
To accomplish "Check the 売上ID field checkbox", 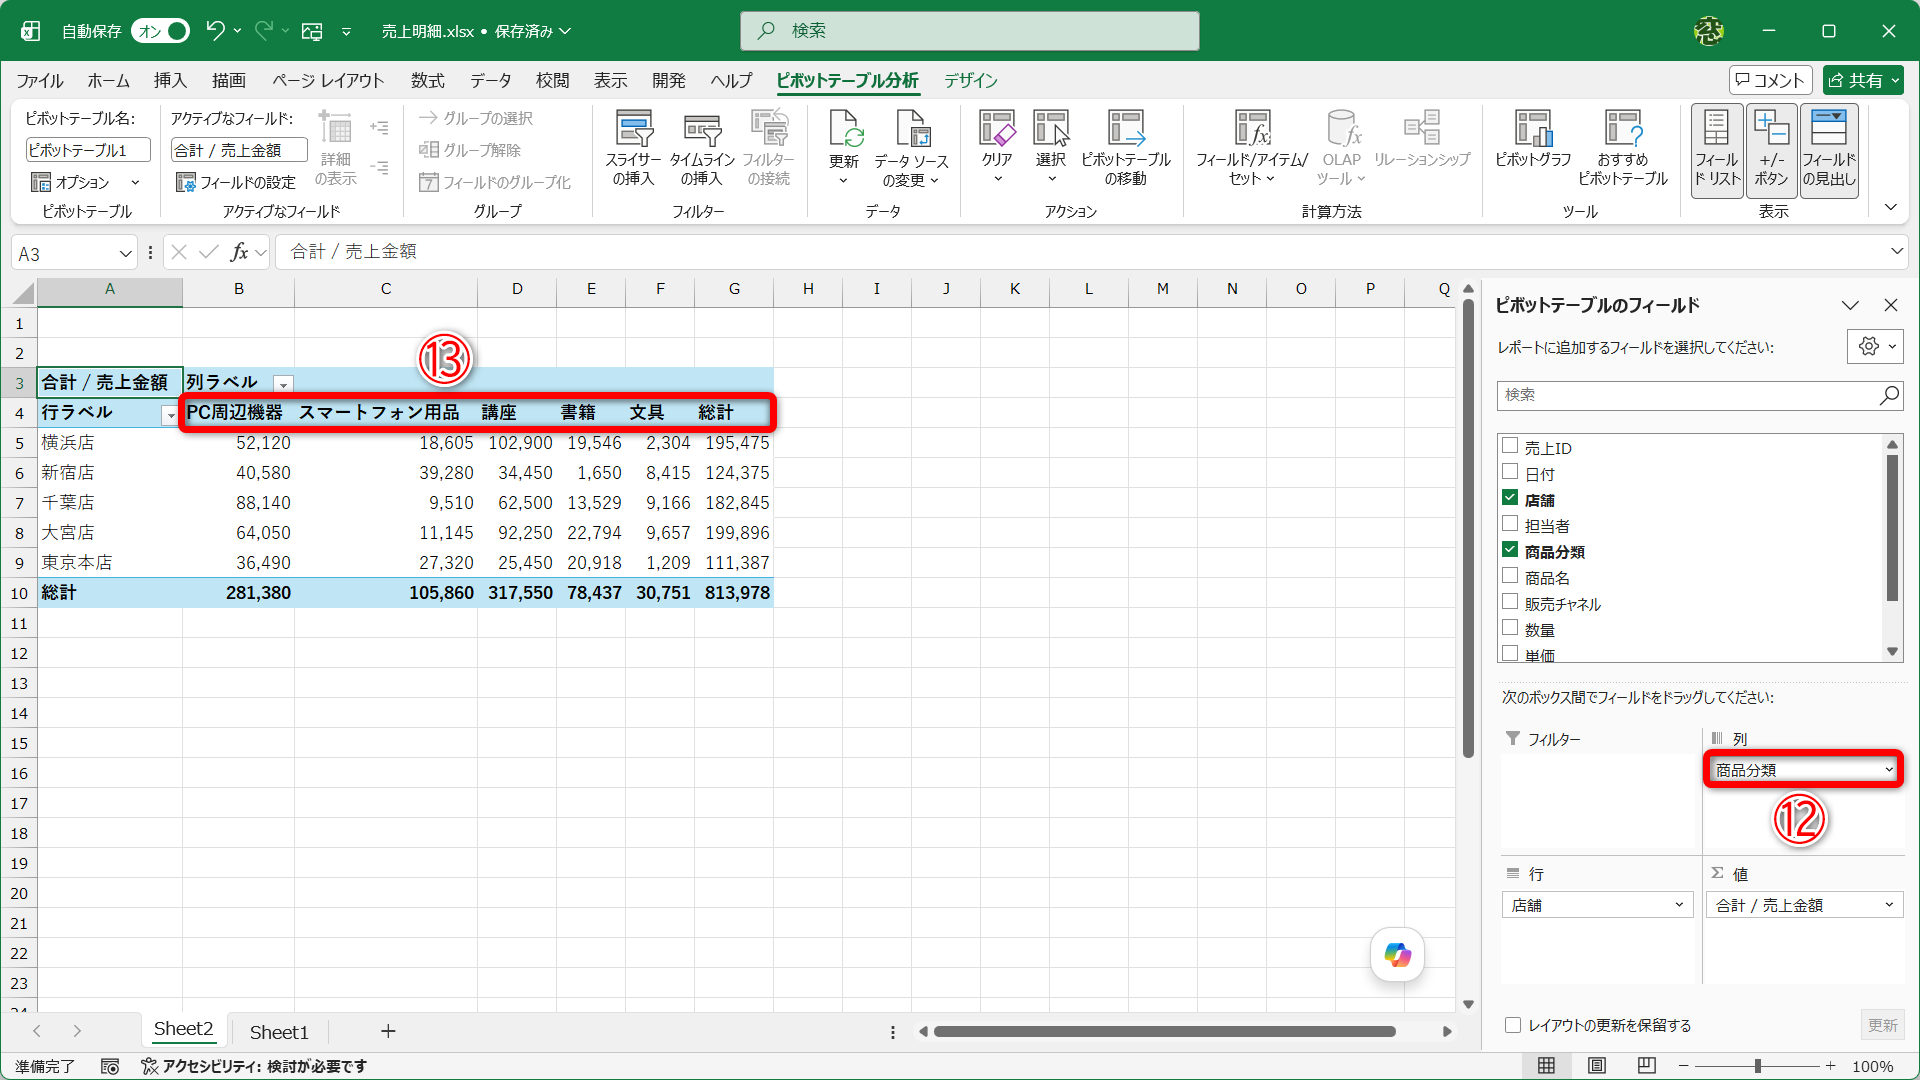I will tap(1510, 446).
